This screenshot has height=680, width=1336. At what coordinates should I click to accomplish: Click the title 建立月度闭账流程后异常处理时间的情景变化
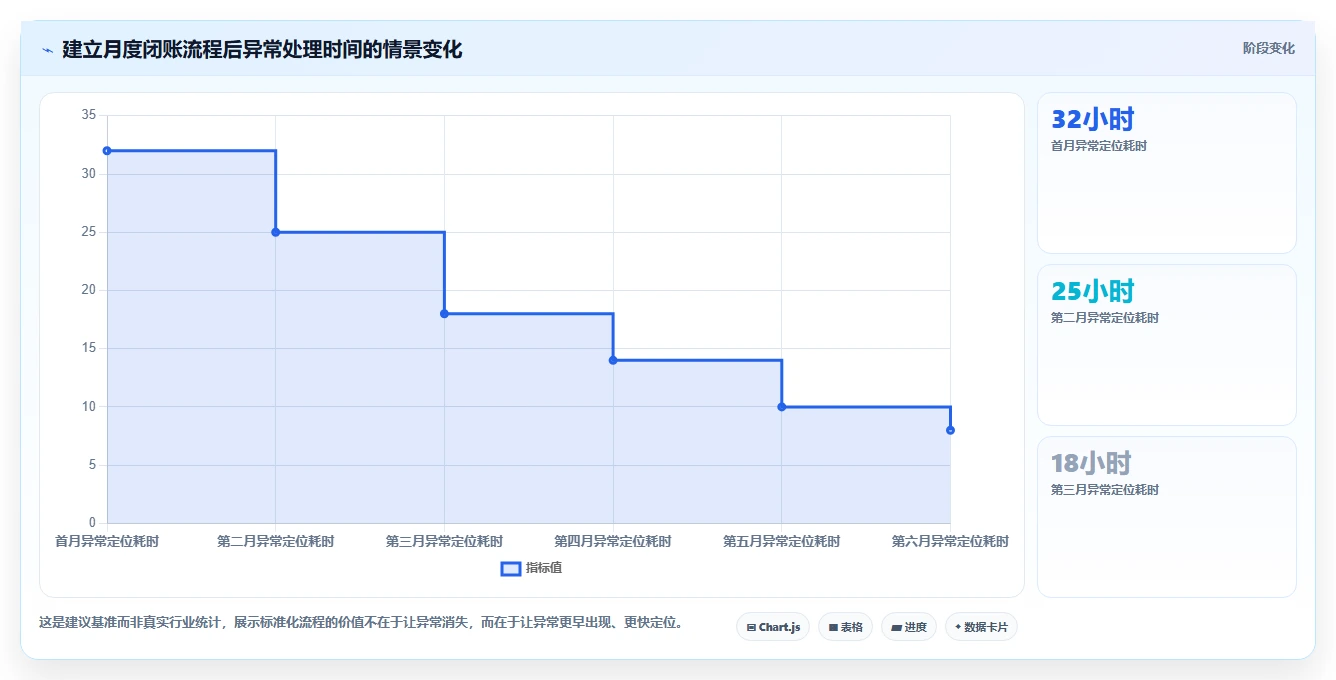(262, 50)
